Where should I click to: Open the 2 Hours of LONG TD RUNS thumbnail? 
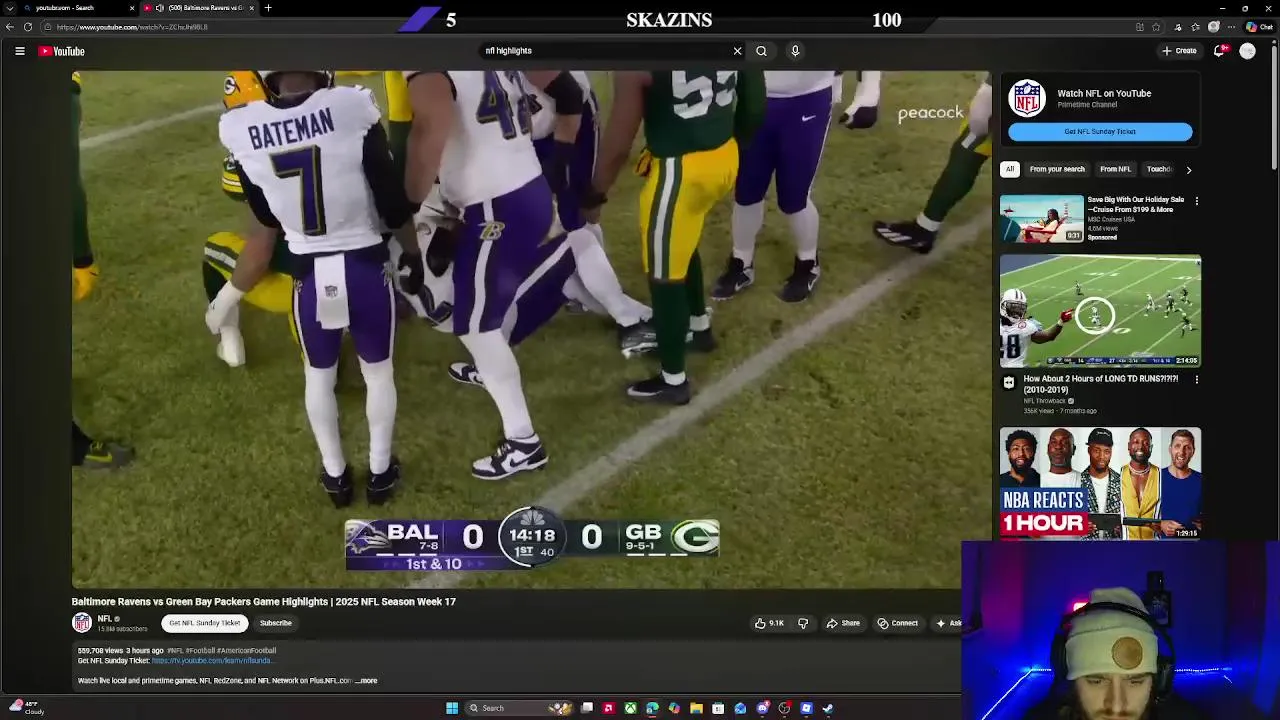click(x=1100, y=311)
